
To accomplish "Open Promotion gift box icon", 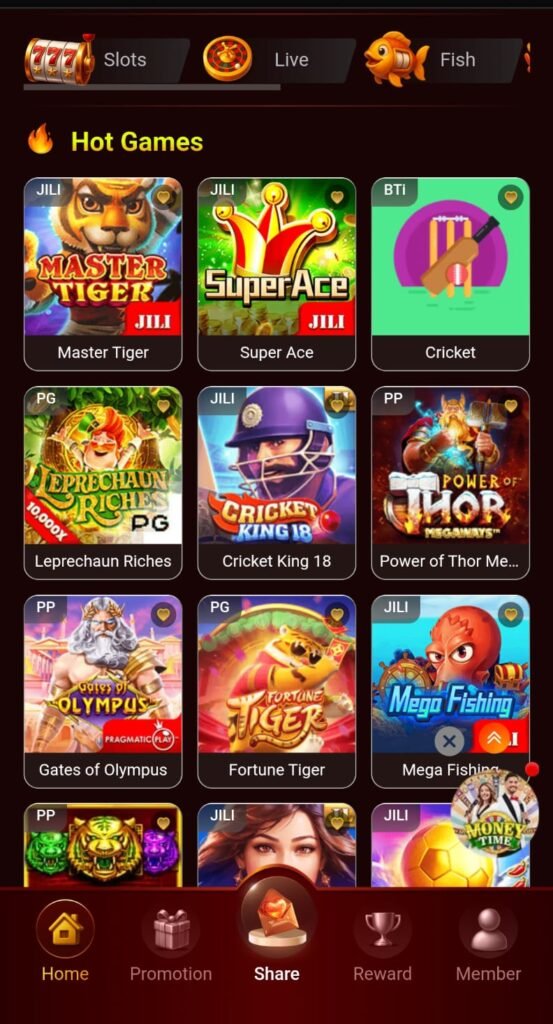I will (171, 929).
